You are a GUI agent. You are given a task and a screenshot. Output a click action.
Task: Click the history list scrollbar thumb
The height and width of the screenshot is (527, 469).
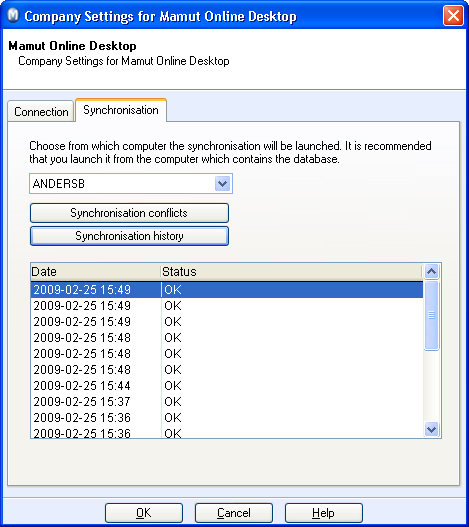(x=431, y=316)
